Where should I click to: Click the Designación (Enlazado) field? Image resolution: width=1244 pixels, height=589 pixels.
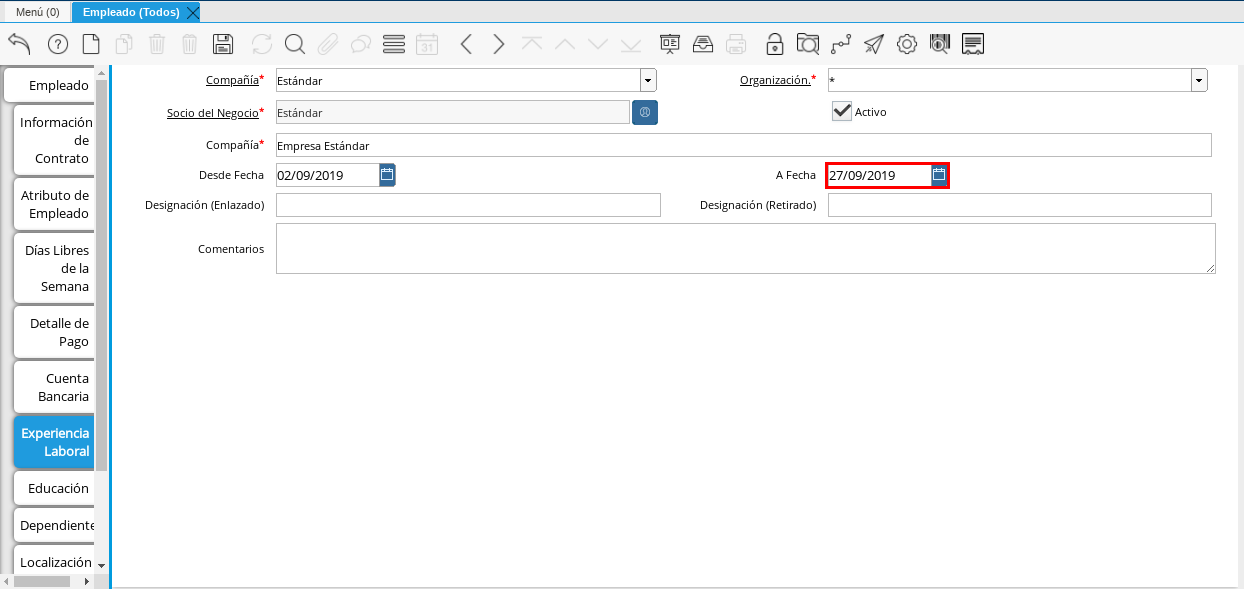pyautogui.click(x=468, y=205)
